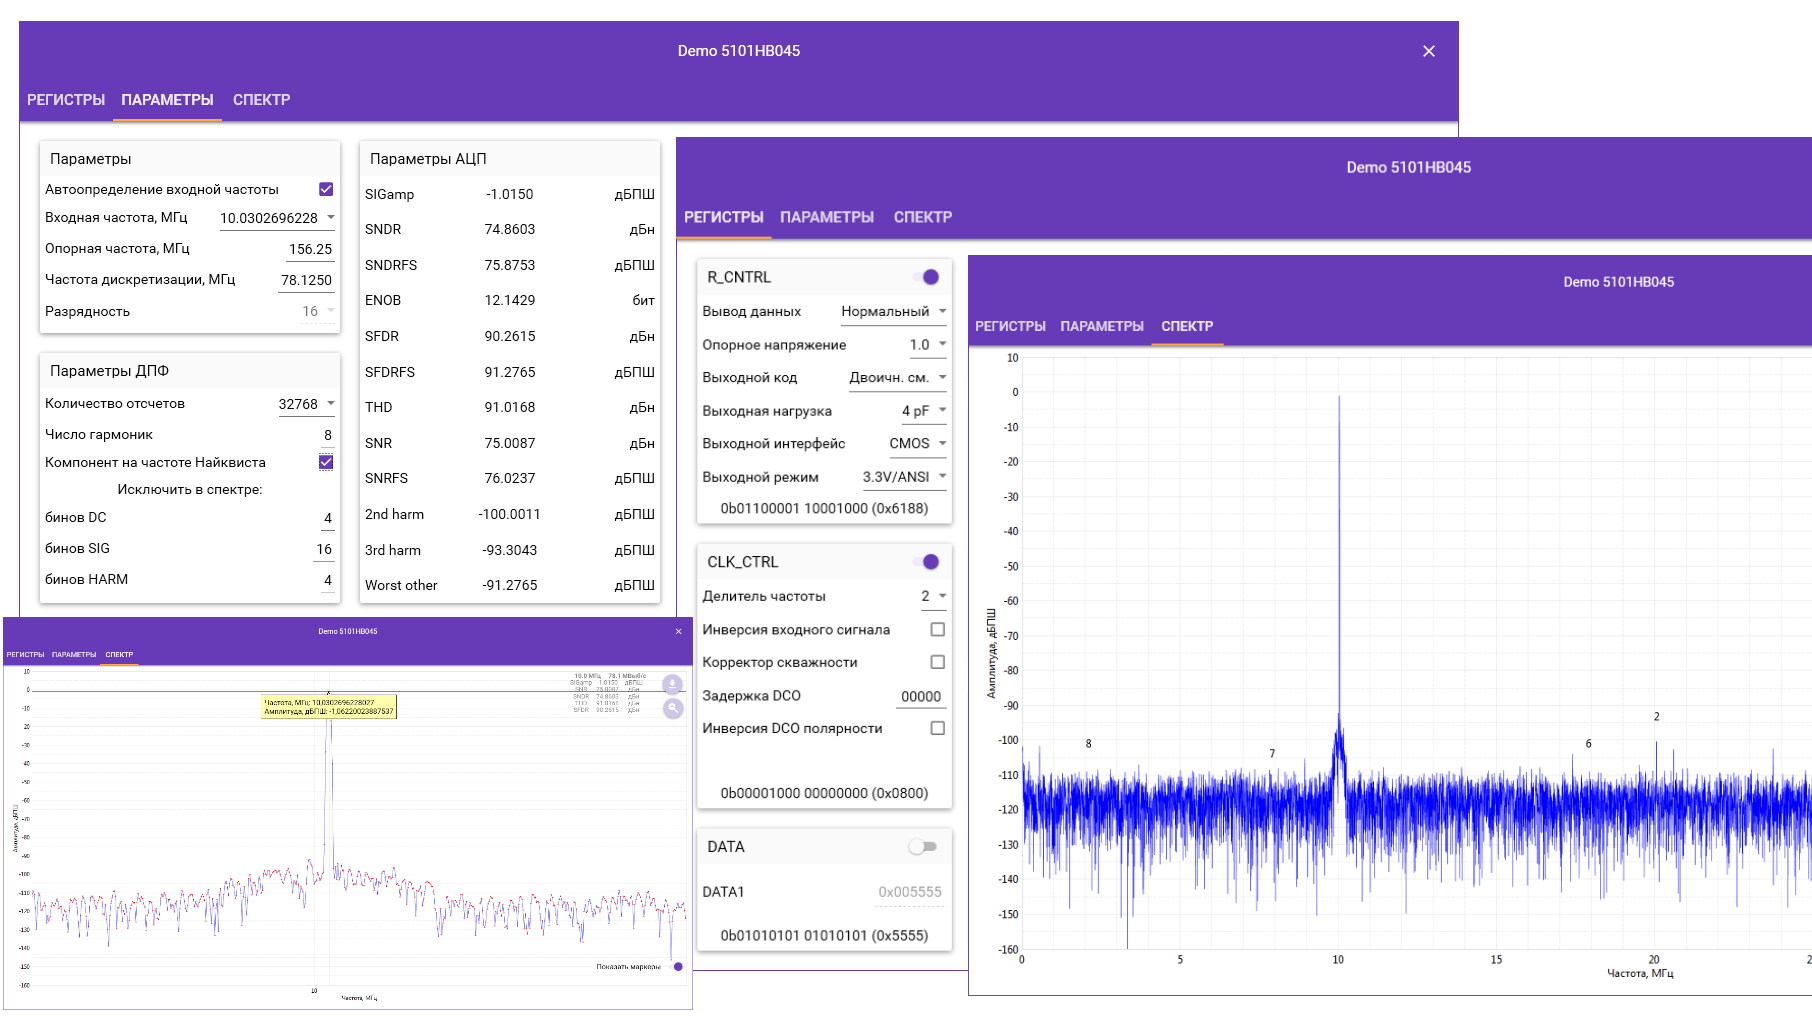Click harmonic marker 2 in large spectrum

tap(1656, 717)
